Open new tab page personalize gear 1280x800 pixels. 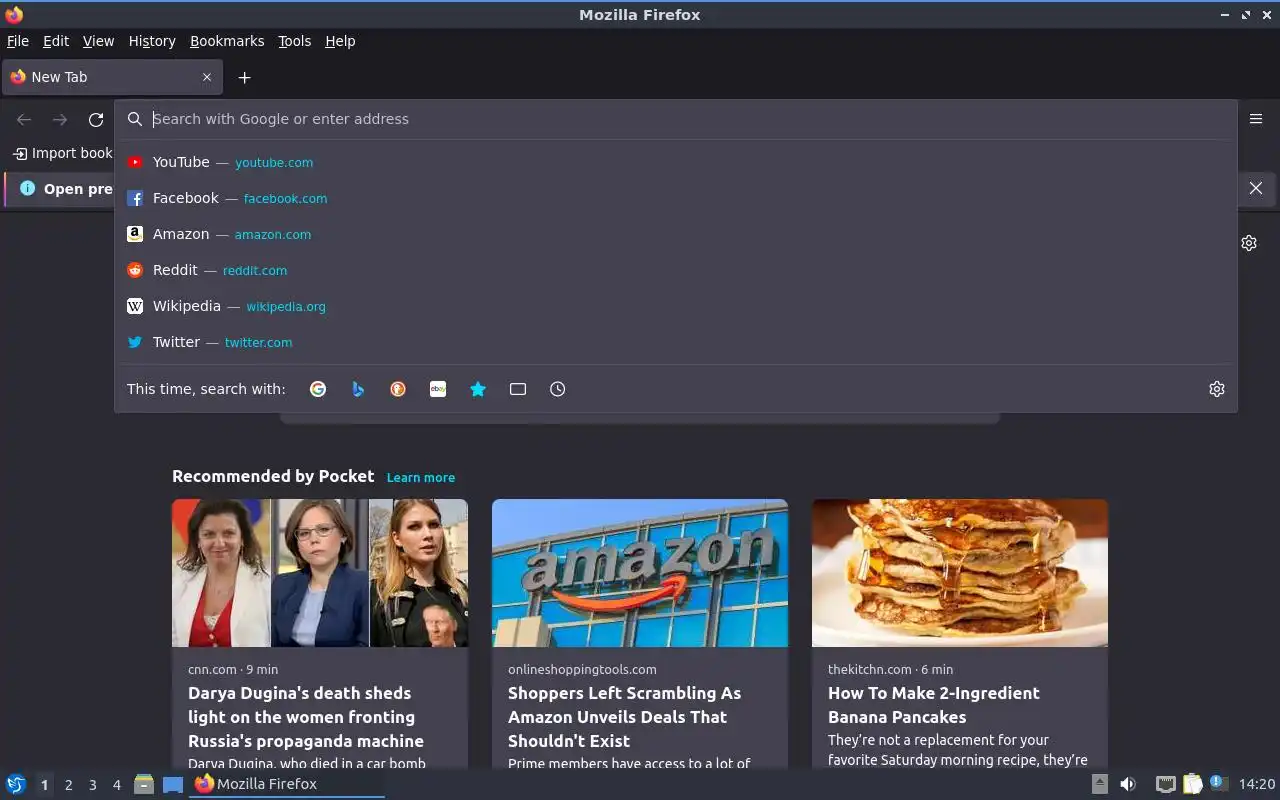tap(1249, 243)
